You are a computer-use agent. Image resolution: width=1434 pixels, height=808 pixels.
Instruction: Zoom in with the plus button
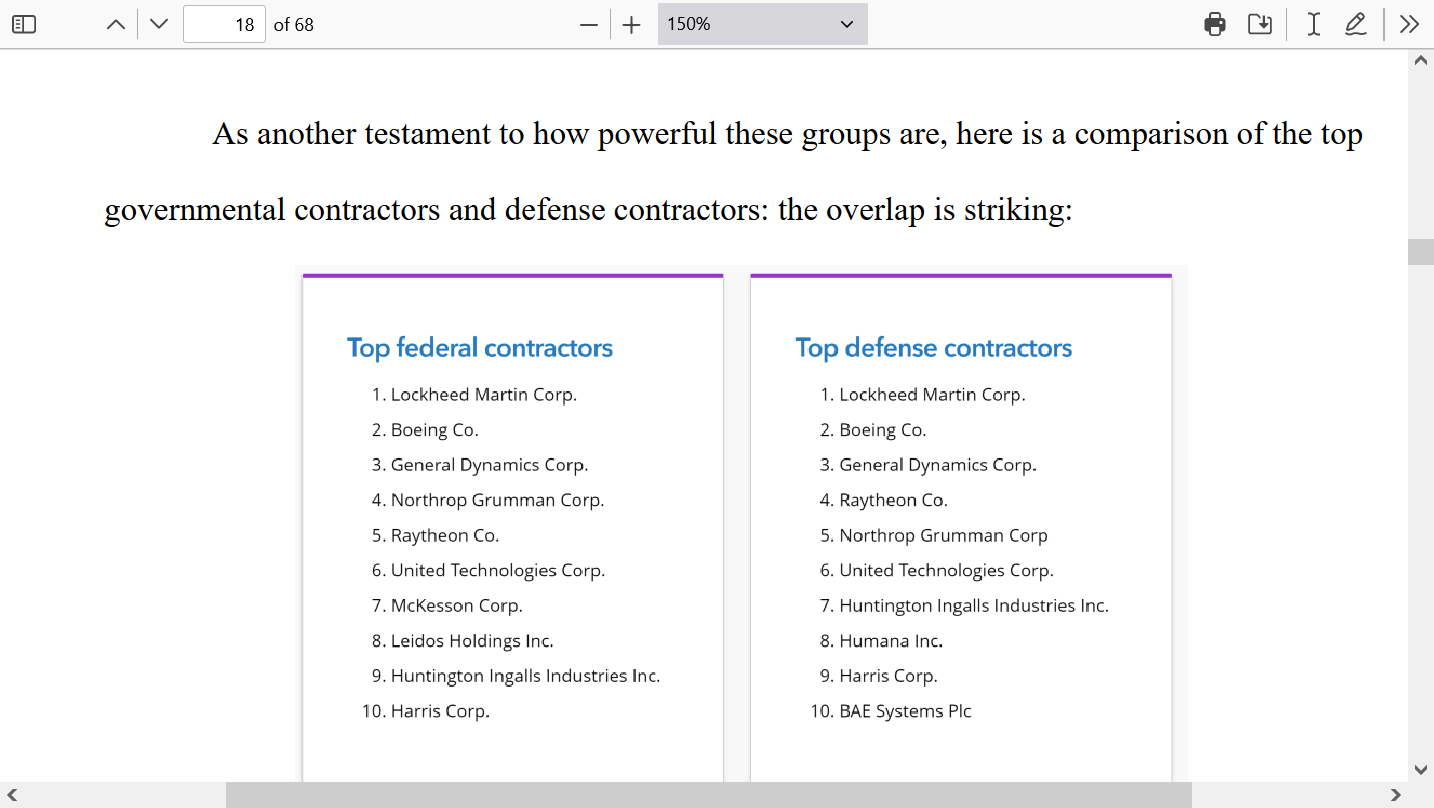coord(631,24)
